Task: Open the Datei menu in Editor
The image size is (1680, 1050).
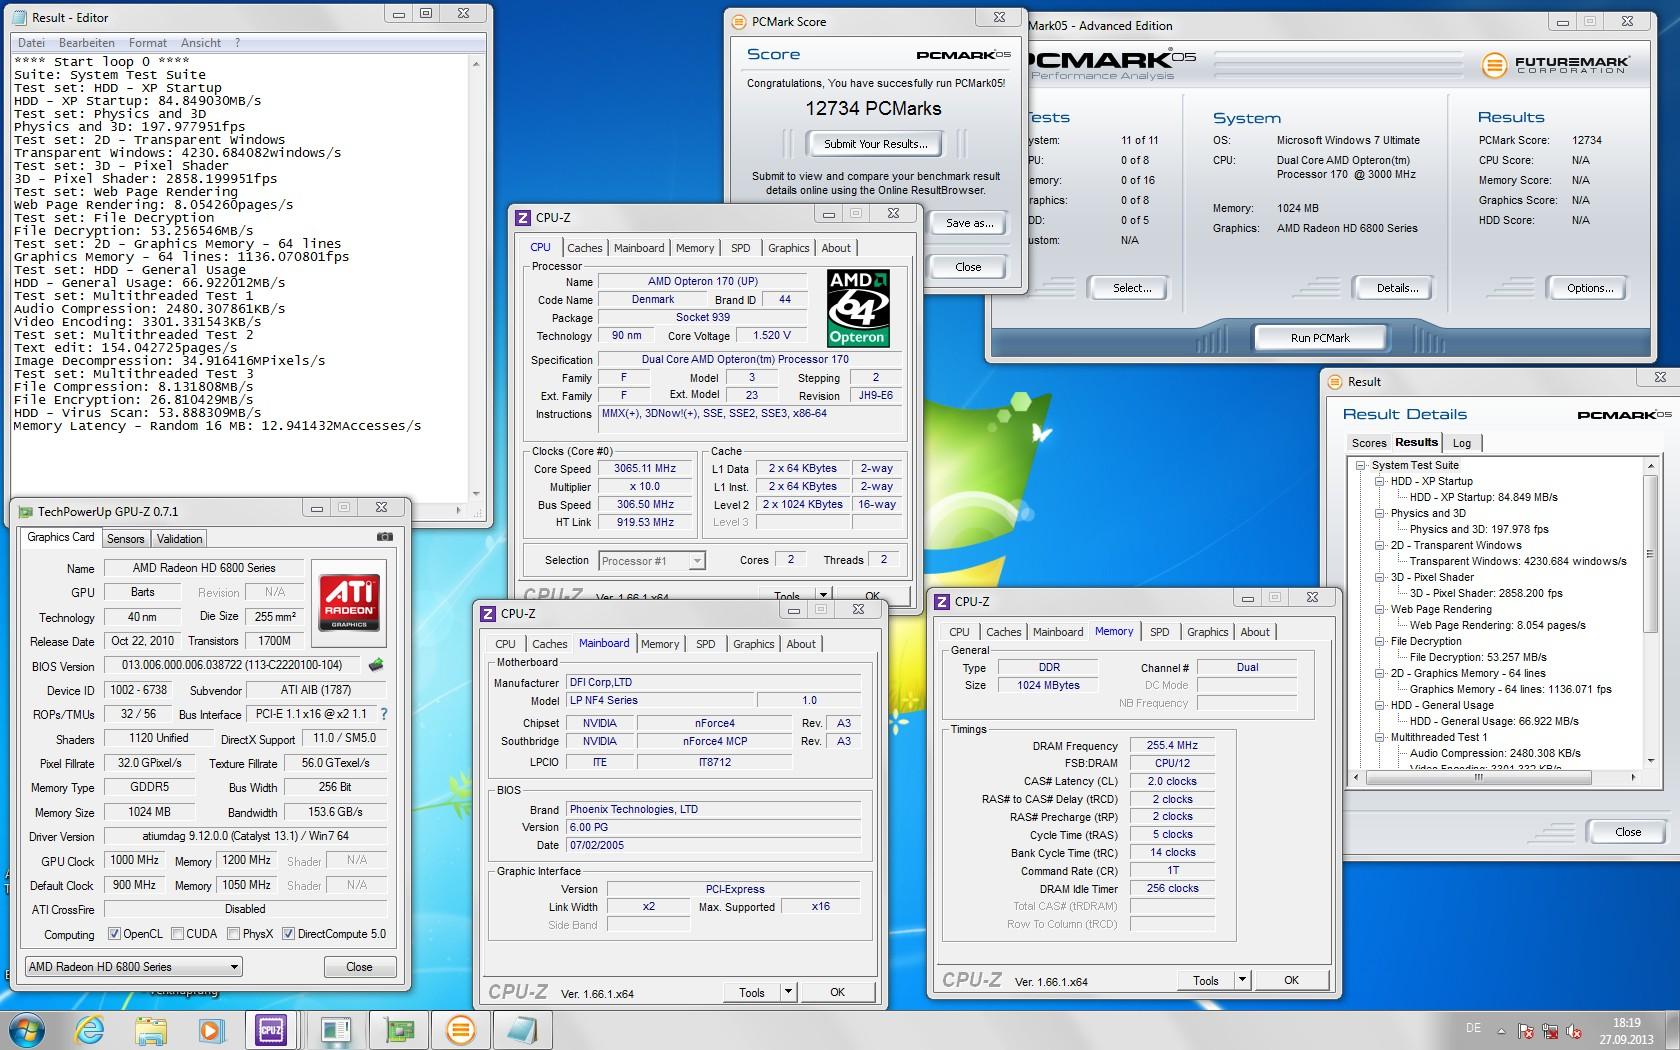Action: 31,43
